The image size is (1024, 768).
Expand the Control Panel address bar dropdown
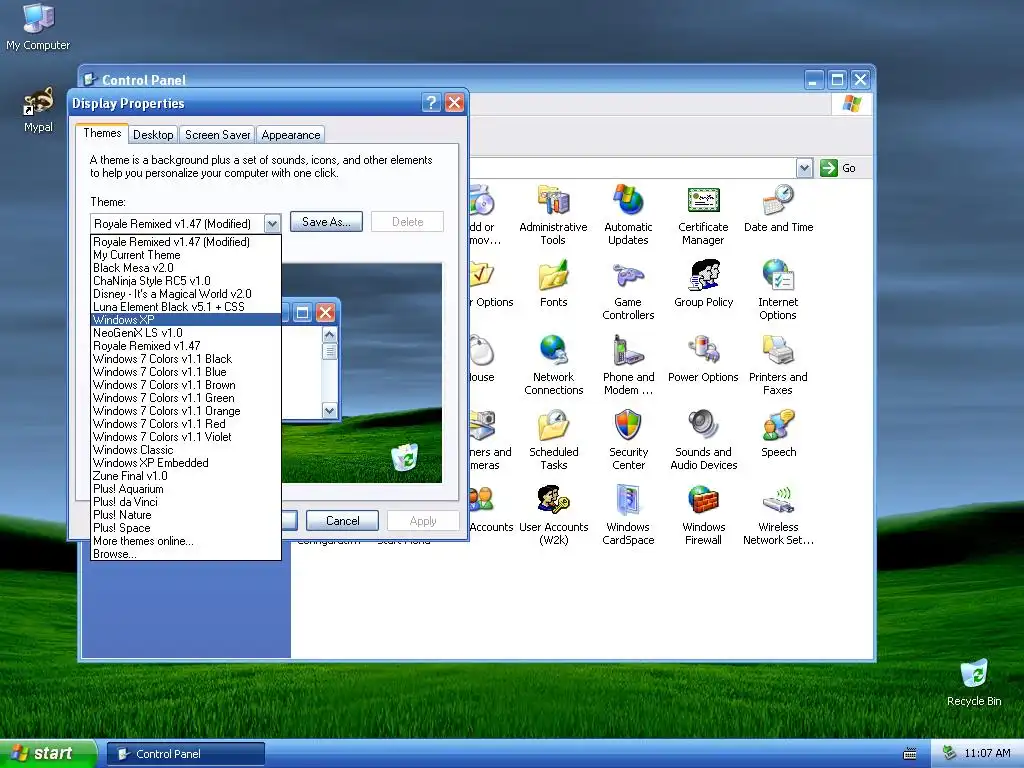(805, 168)
